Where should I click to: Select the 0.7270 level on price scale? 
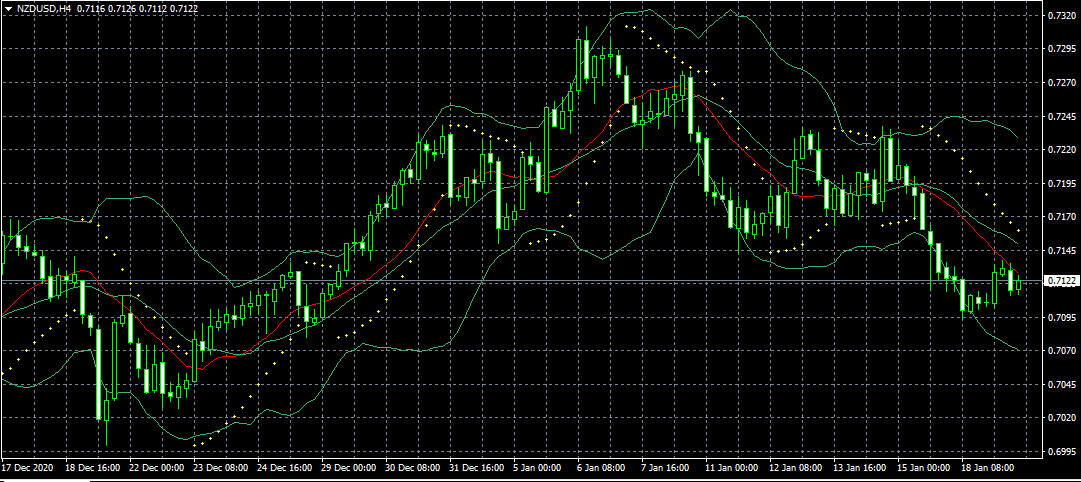(1061, 83)
